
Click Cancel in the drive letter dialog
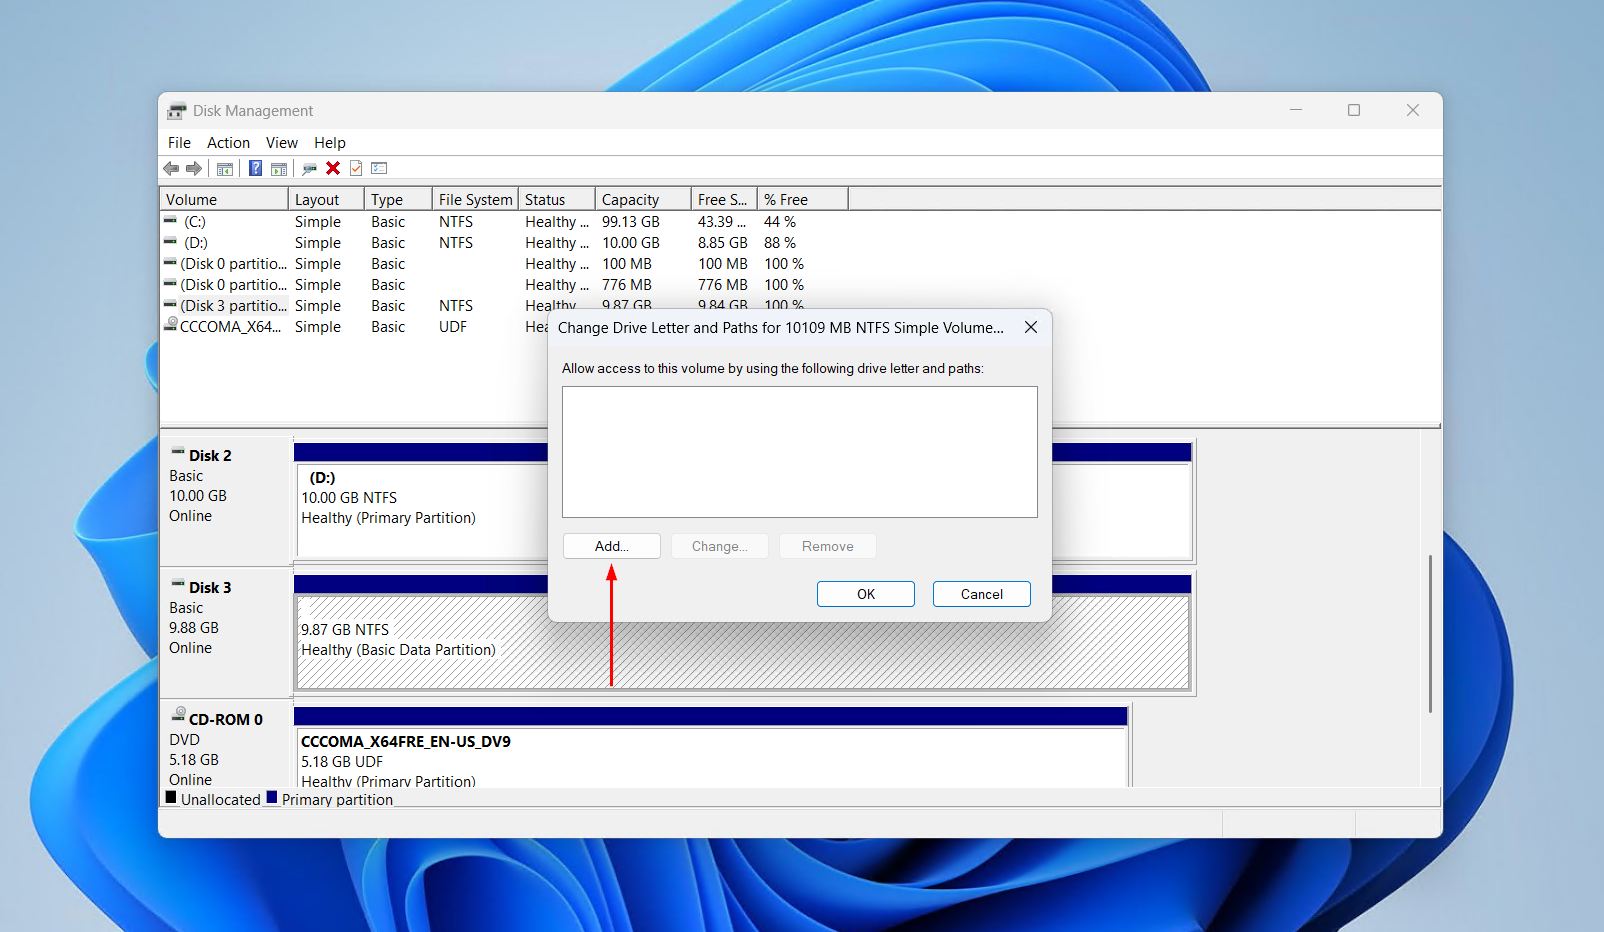[x=982, y=594]
